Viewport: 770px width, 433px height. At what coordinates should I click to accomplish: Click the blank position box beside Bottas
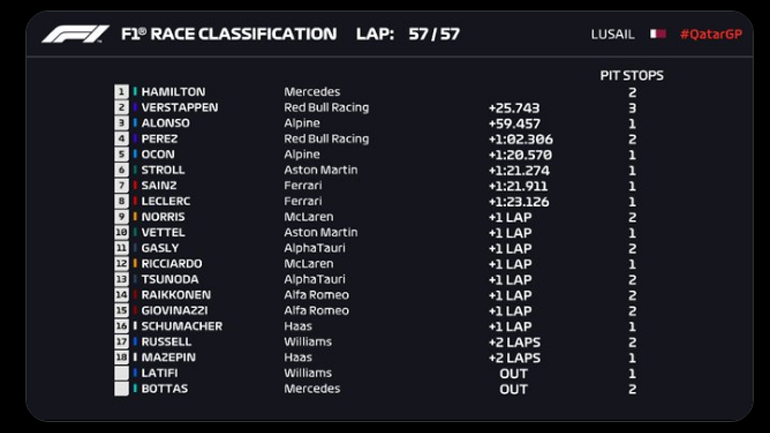point(122,389)
